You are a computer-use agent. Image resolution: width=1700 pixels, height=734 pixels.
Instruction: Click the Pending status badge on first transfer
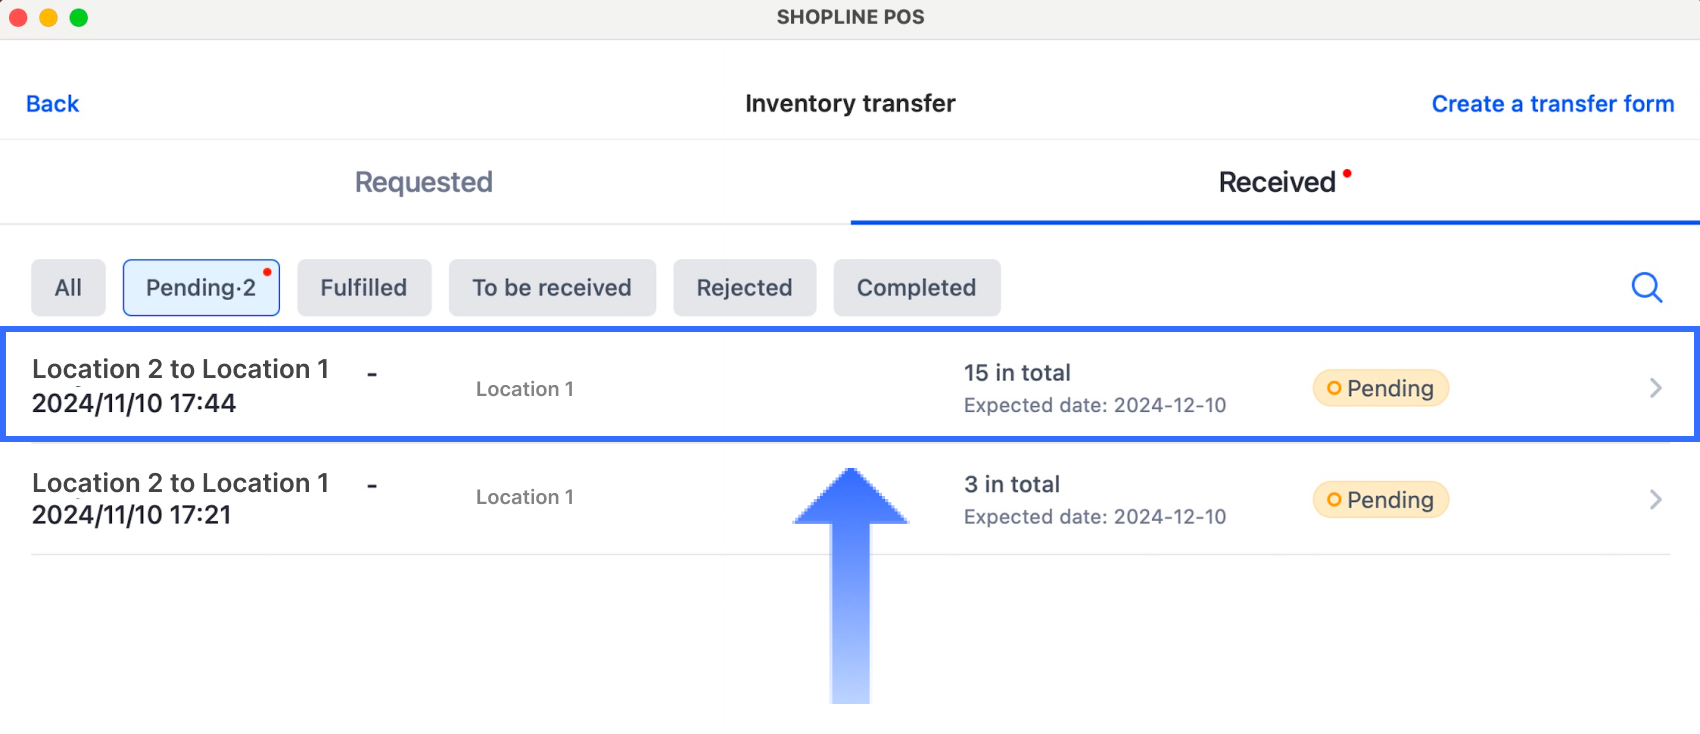(x=1380, y=388)
